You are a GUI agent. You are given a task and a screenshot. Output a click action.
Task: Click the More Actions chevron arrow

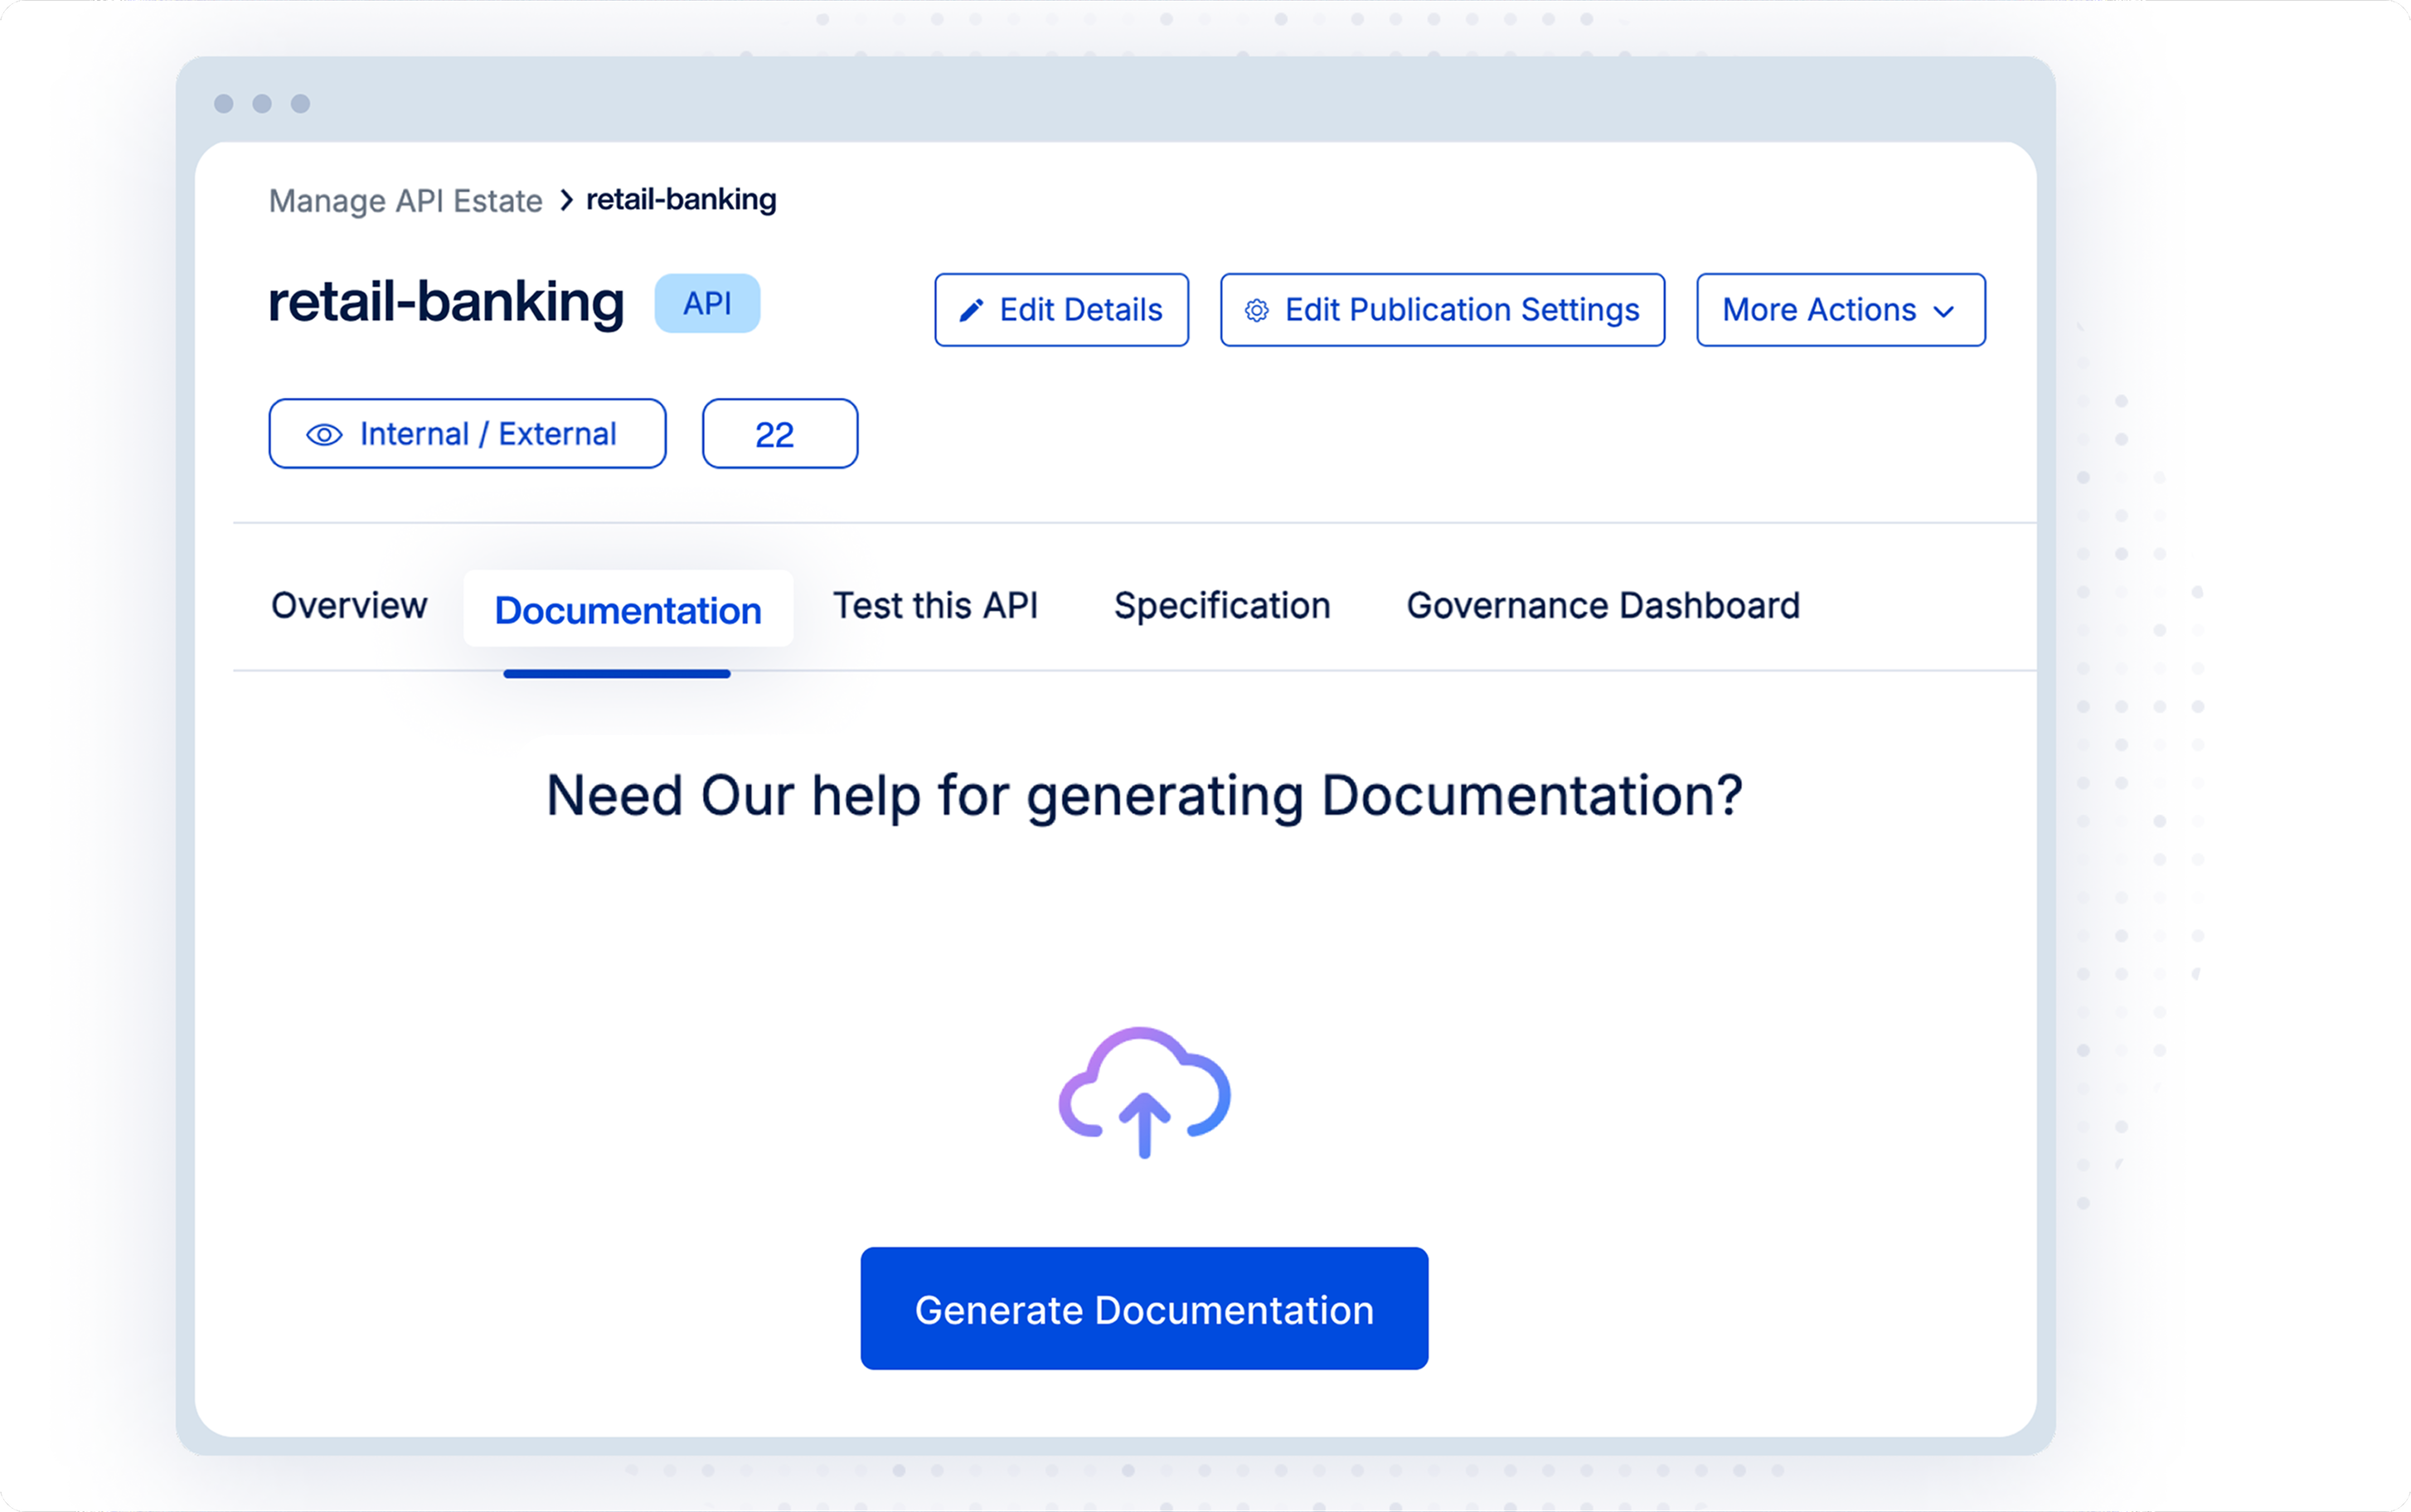click(1944, 312)
